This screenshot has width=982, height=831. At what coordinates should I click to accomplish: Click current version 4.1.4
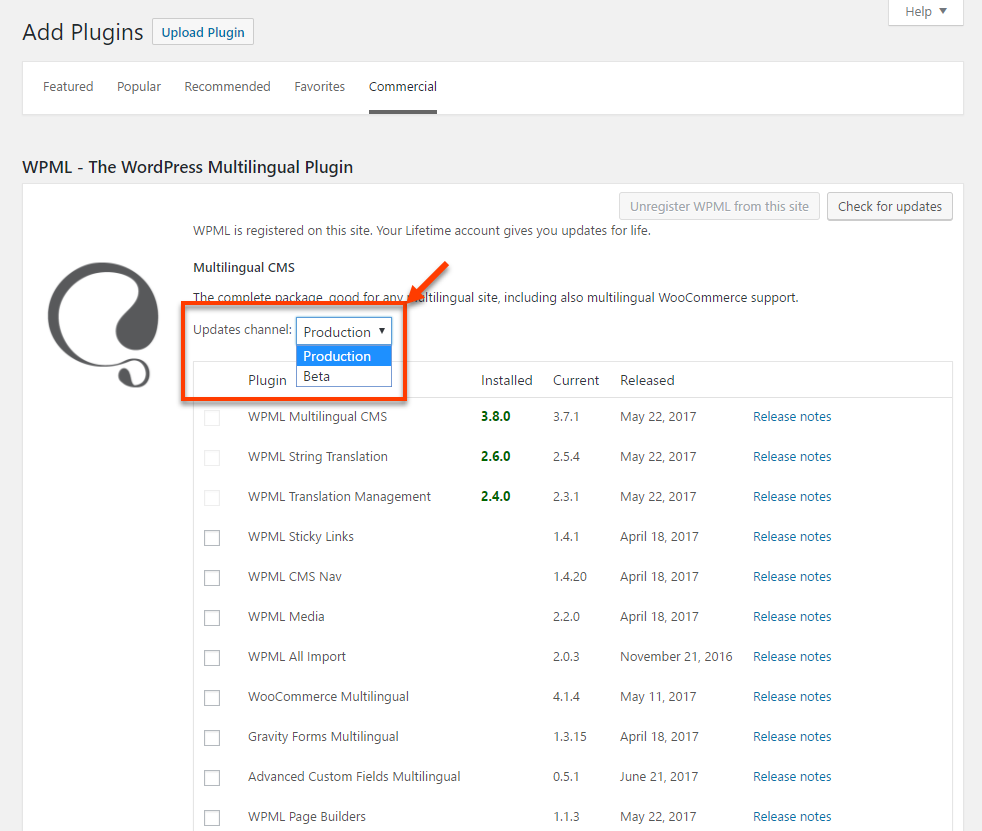[566, 697]
